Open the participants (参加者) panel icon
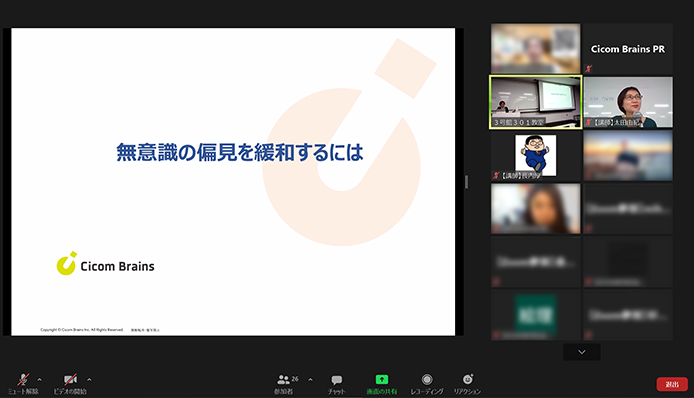Screen dimensions: 694x398 click(283, 379)
